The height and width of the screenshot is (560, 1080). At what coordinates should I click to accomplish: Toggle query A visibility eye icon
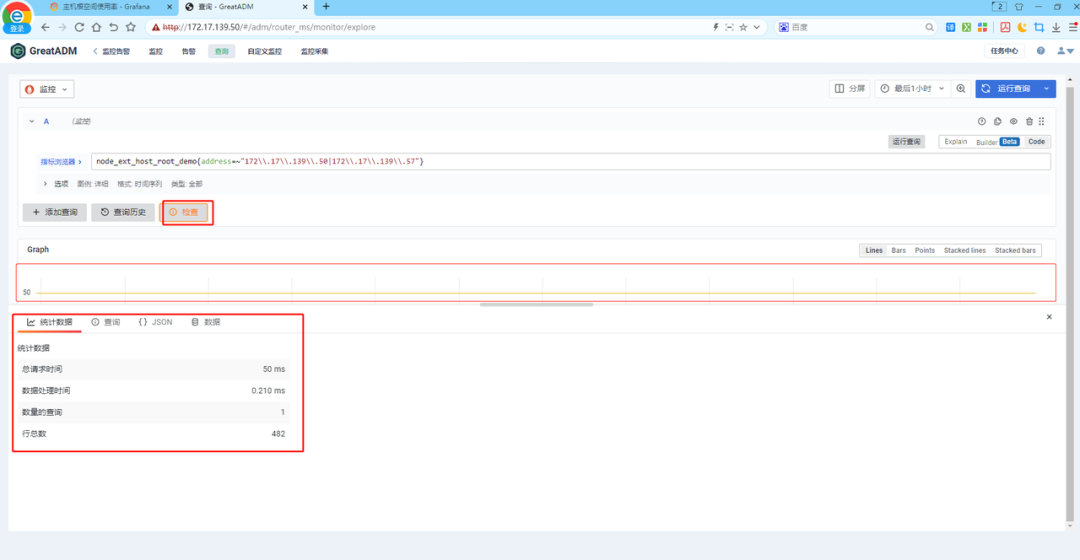1013,121
